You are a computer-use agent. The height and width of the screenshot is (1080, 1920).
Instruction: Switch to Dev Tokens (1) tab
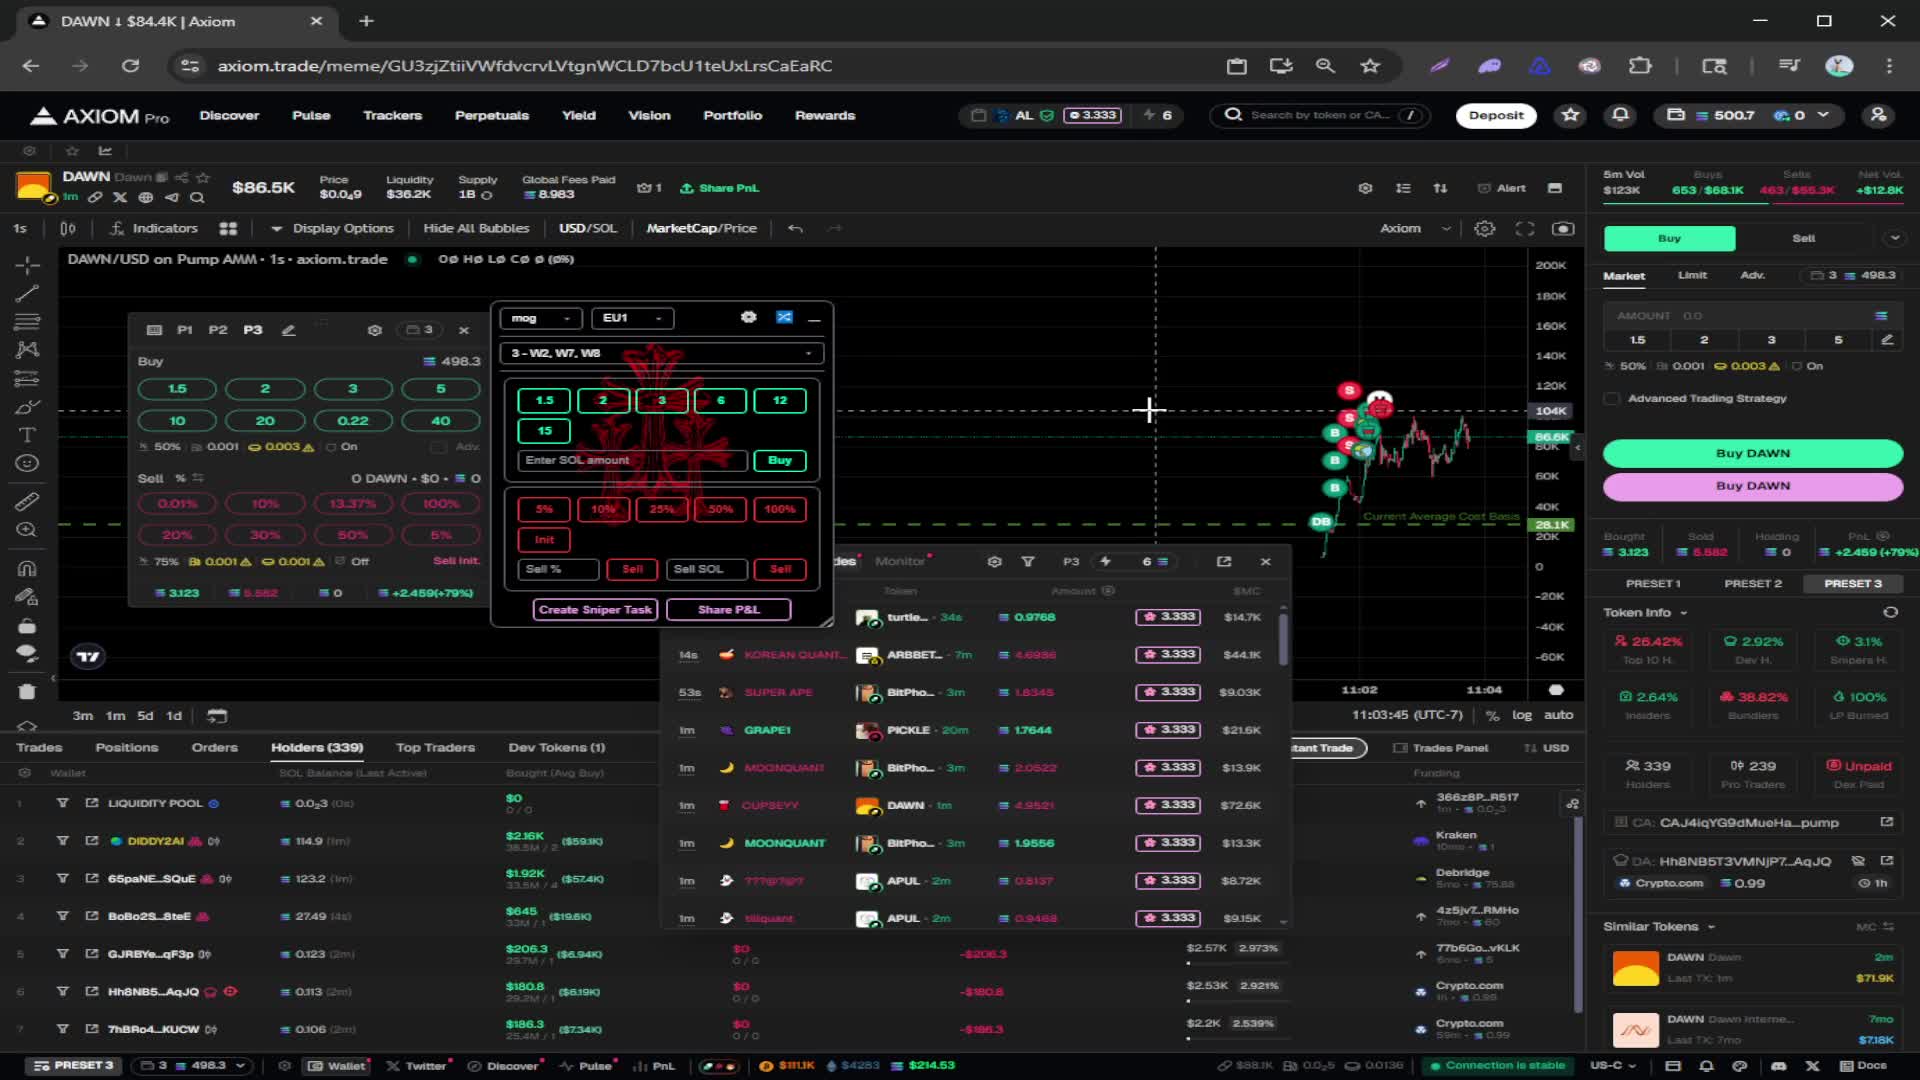[x=556, y=748]
